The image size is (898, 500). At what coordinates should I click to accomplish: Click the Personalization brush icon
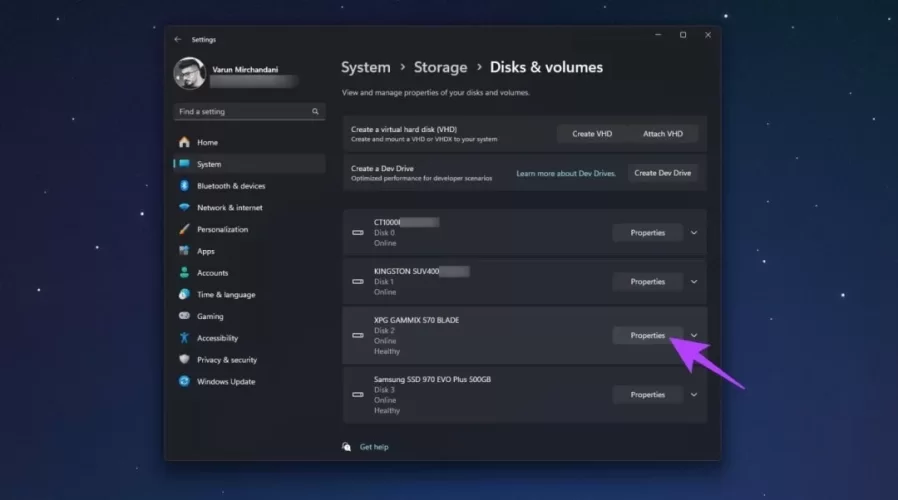tap(184, 230)
